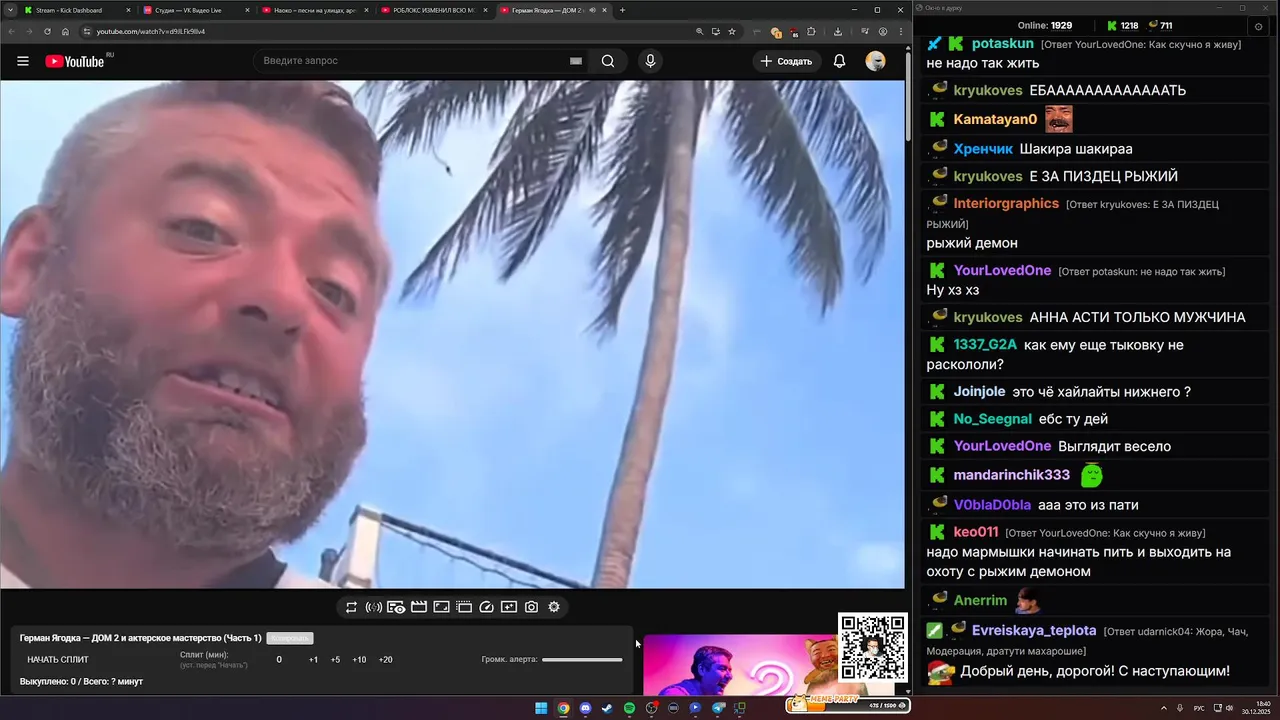Click the add-frame plus icon in player toolbar

click(x=509, y=607)
